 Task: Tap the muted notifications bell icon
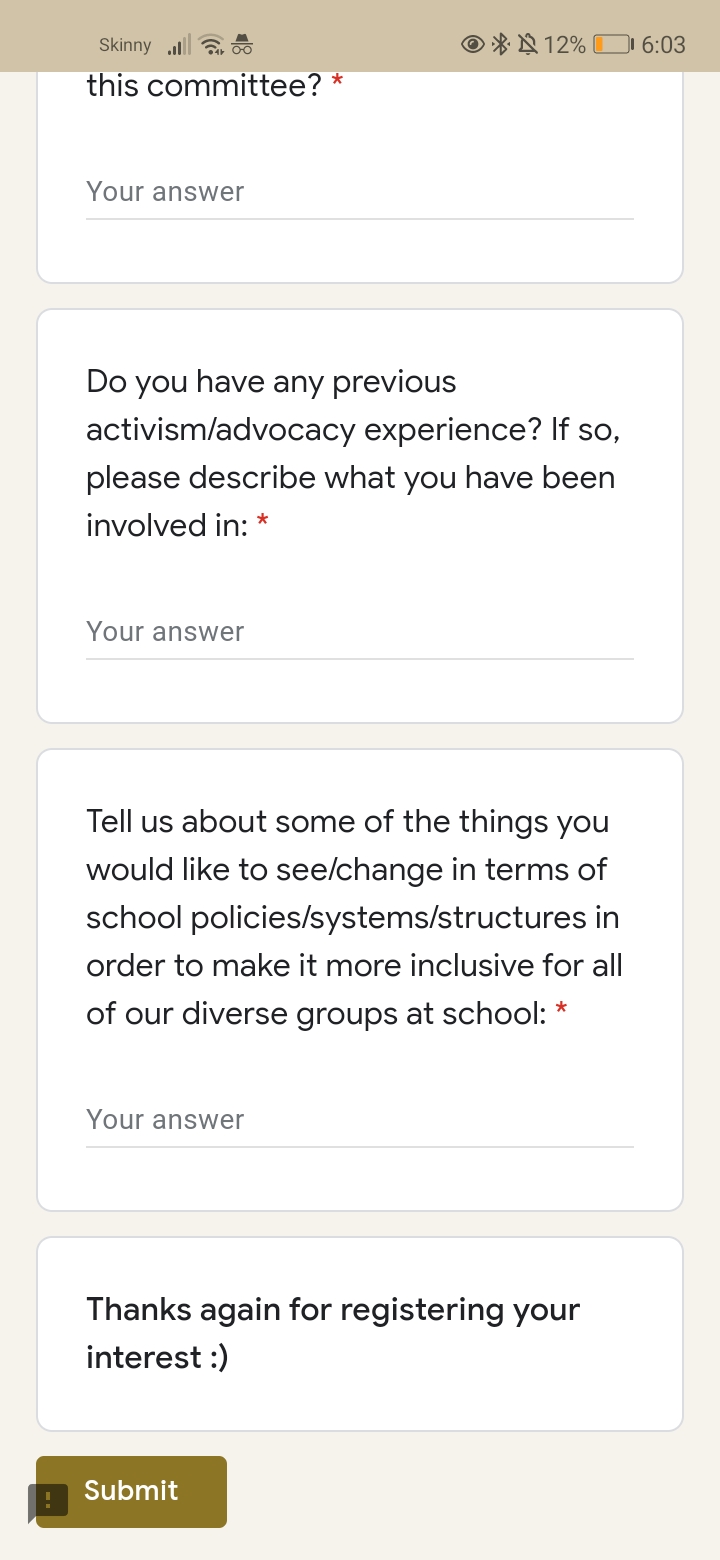pos(527,44)
